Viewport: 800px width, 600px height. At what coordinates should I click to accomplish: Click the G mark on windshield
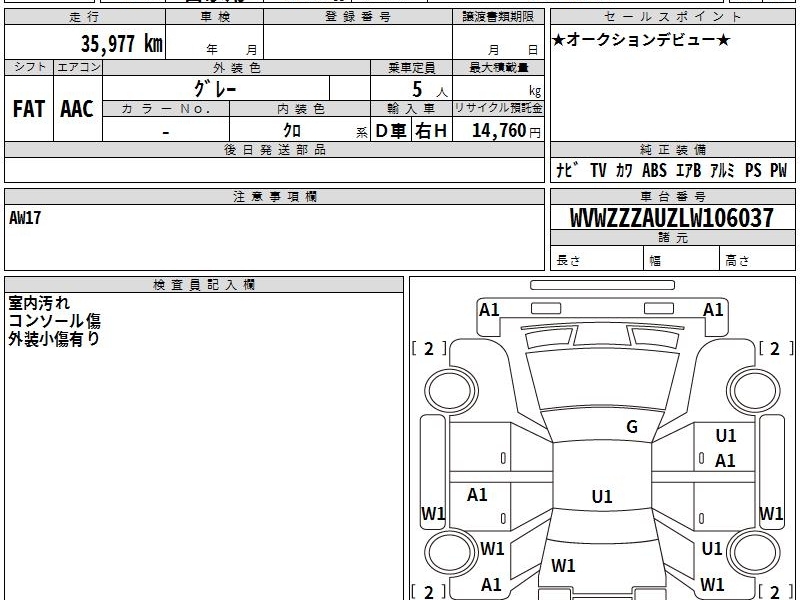pyautogui.click(x=632, y=426)
